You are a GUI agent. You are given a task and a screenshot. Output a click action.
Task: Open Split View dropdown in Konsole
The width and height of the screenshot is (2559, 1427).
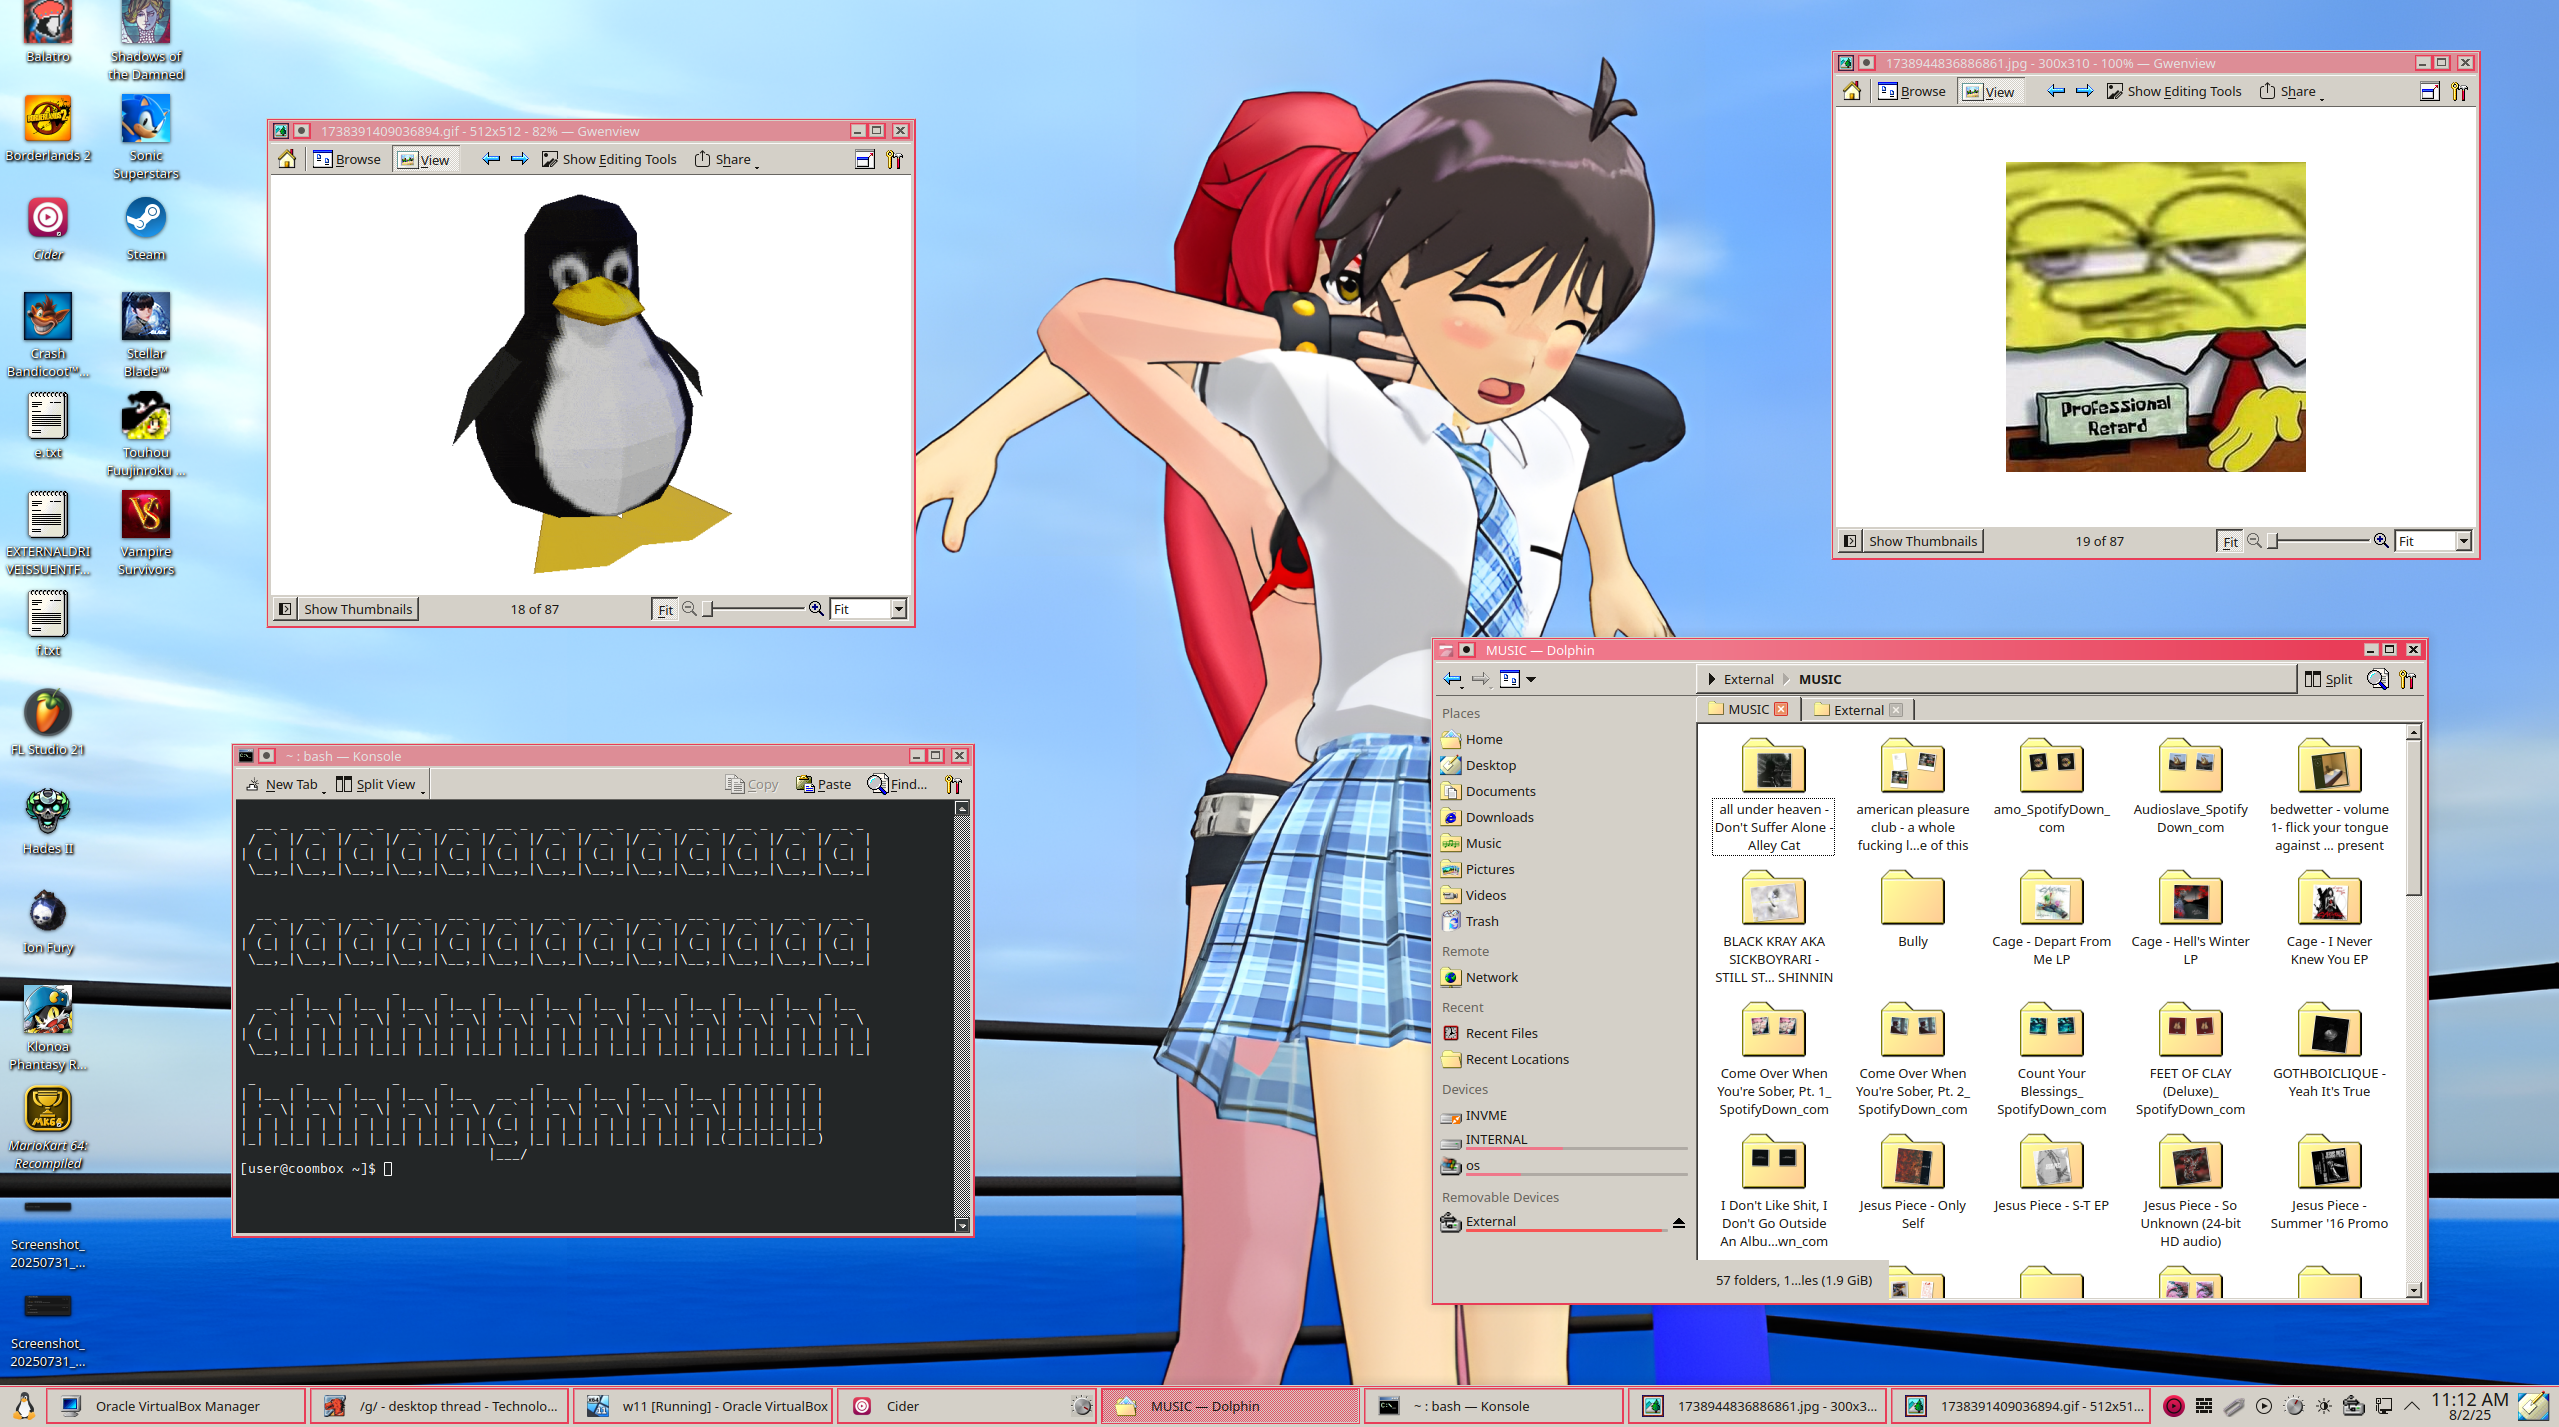pyautogui.click(x=381, y=784)
